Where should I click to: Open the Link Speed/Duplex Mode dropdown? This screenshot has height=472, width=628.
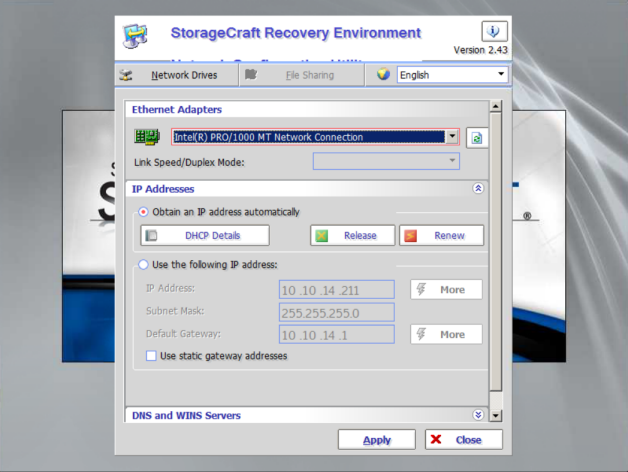(386, 161)
